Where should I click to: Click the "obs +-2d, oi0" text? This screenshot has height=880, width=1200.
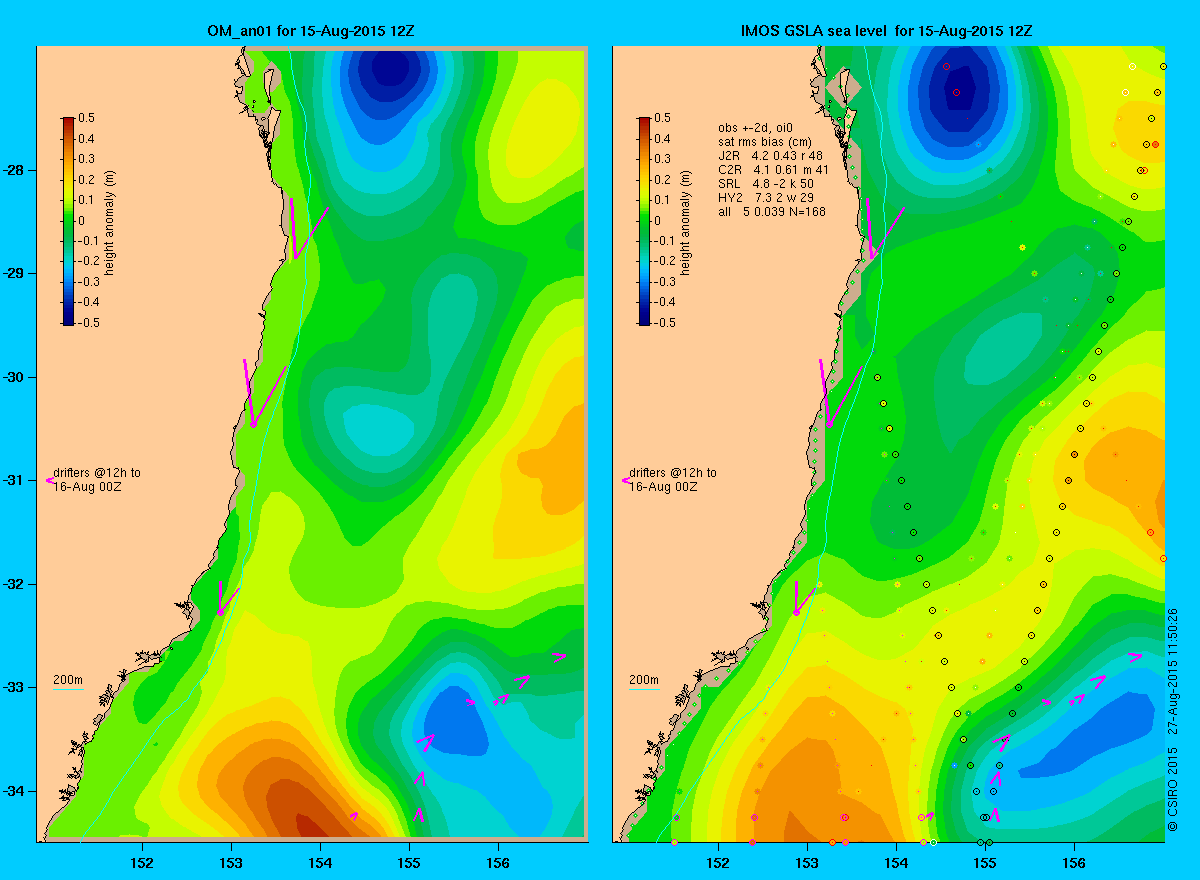click(x=754, y=128)
